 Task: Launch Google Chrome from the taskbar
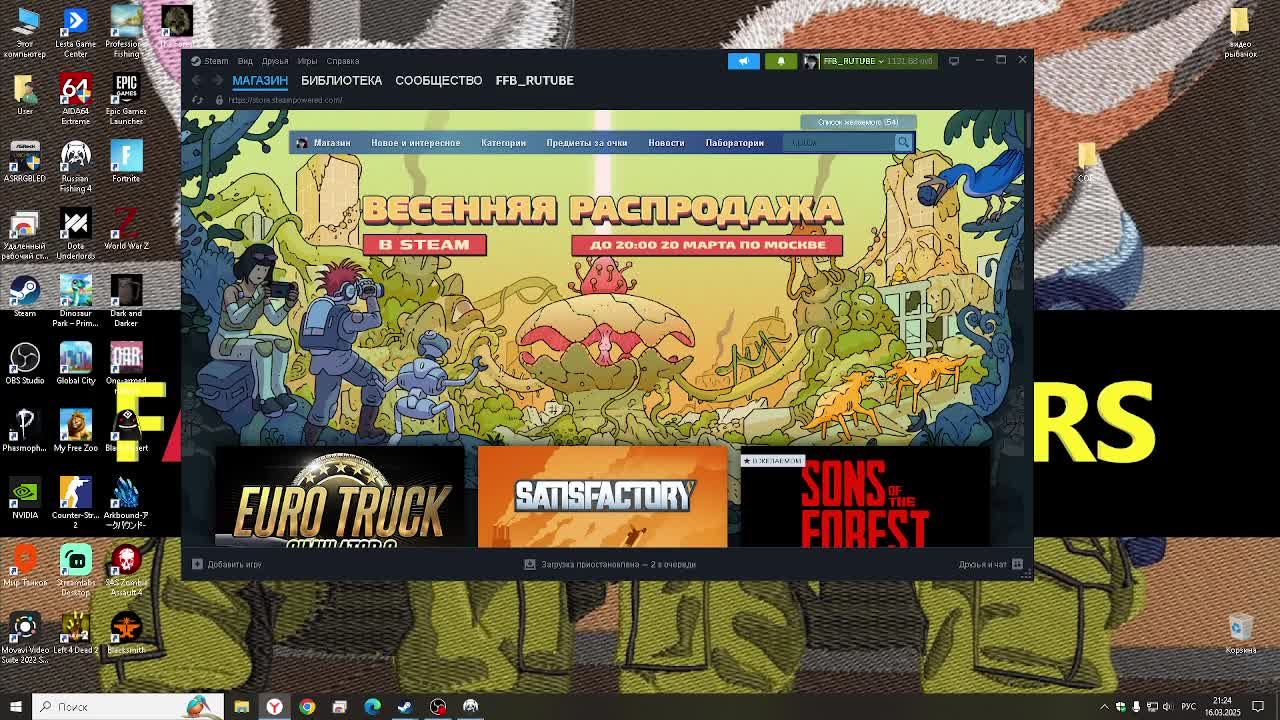[307, 706]
